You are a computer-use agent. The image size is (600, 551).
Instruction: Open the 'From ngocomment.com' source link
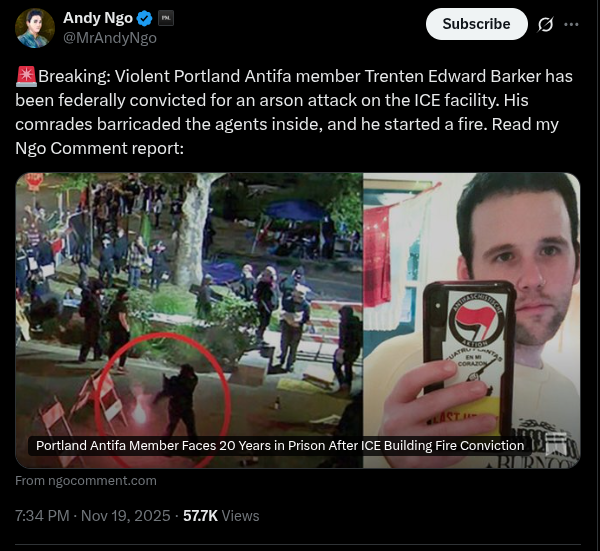pyautogui.click(x=86, y=481)
